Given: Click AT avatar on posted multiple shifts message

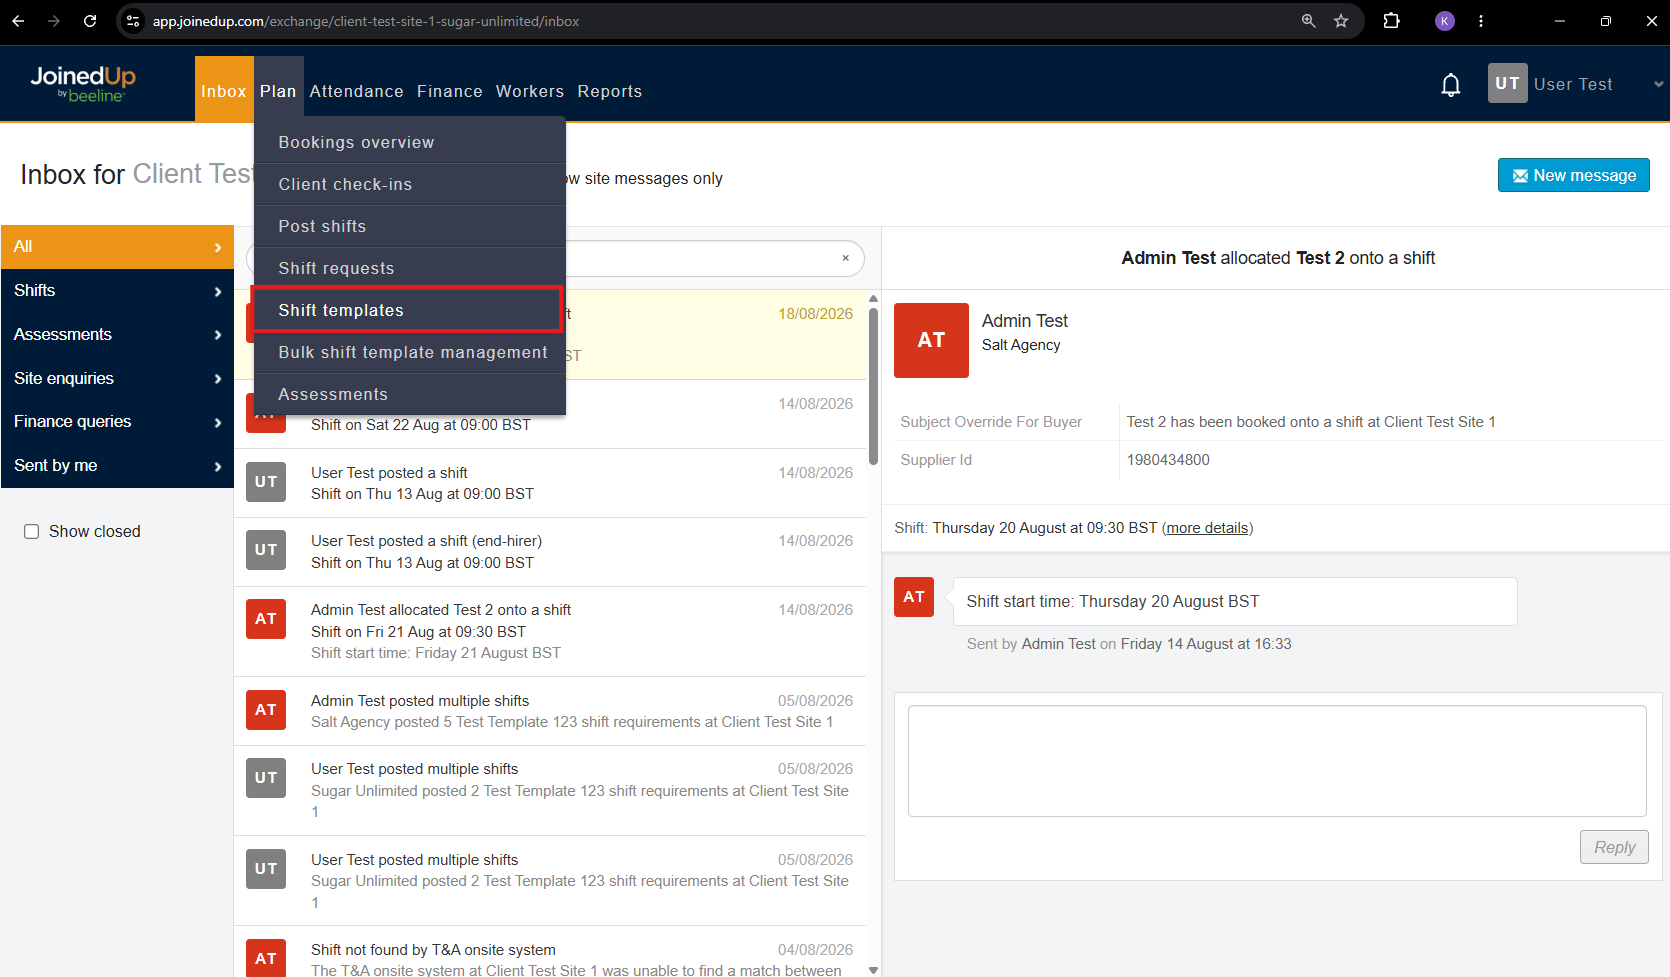Looking at the screenshot, I should click(266, 710).
